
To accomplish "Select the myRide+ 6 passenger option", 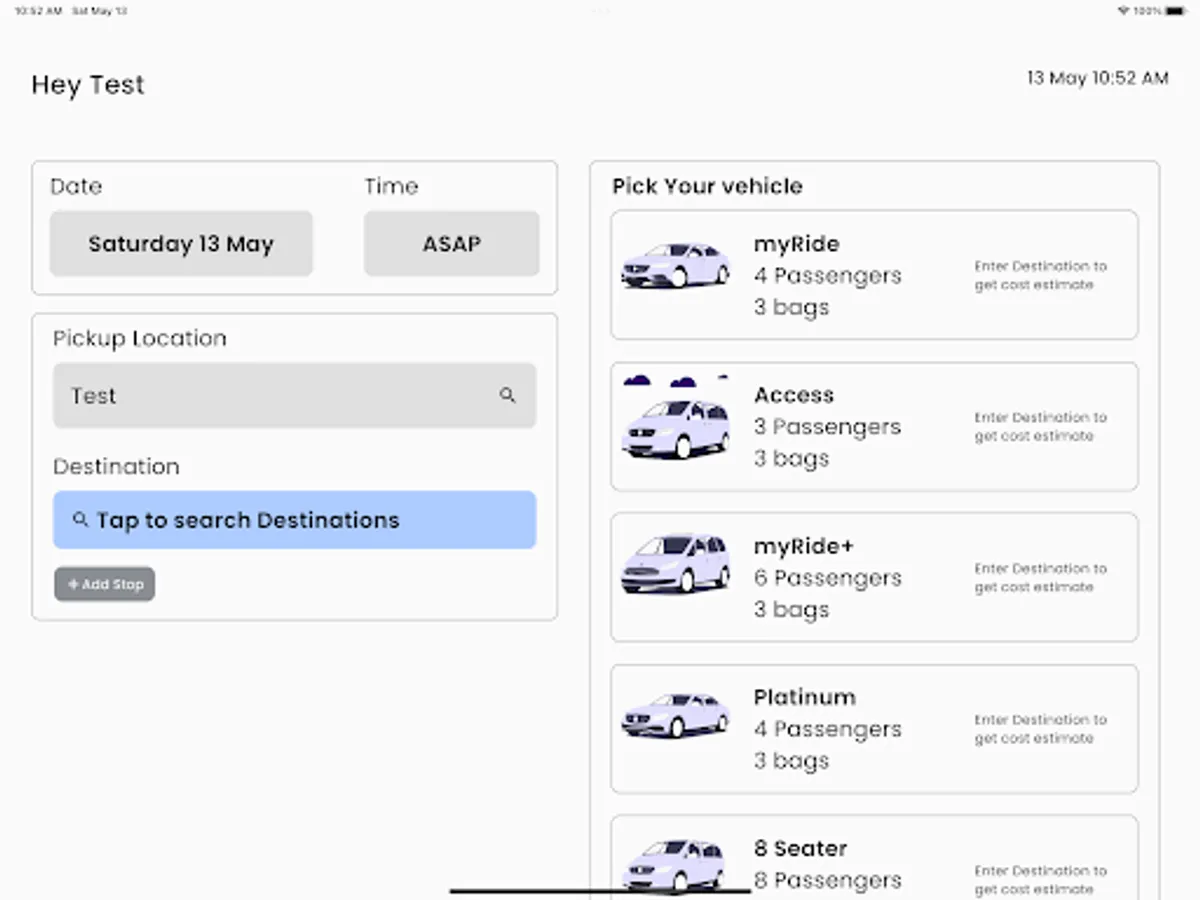I will coord(874,578).
